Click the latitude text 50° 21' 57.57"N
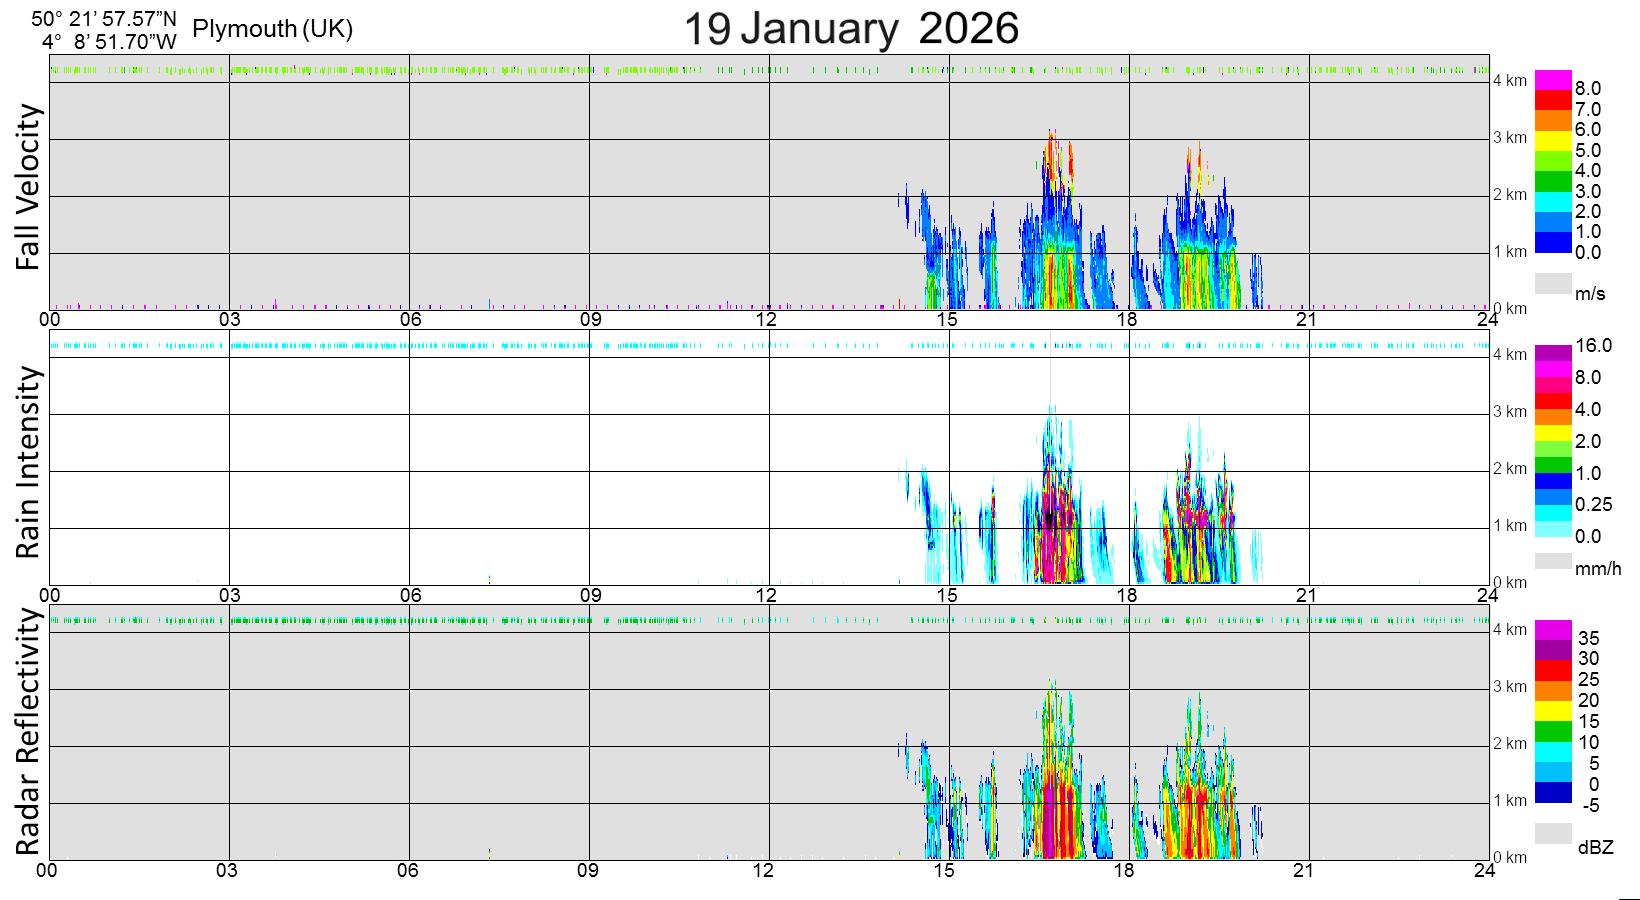 pos(103,19)
